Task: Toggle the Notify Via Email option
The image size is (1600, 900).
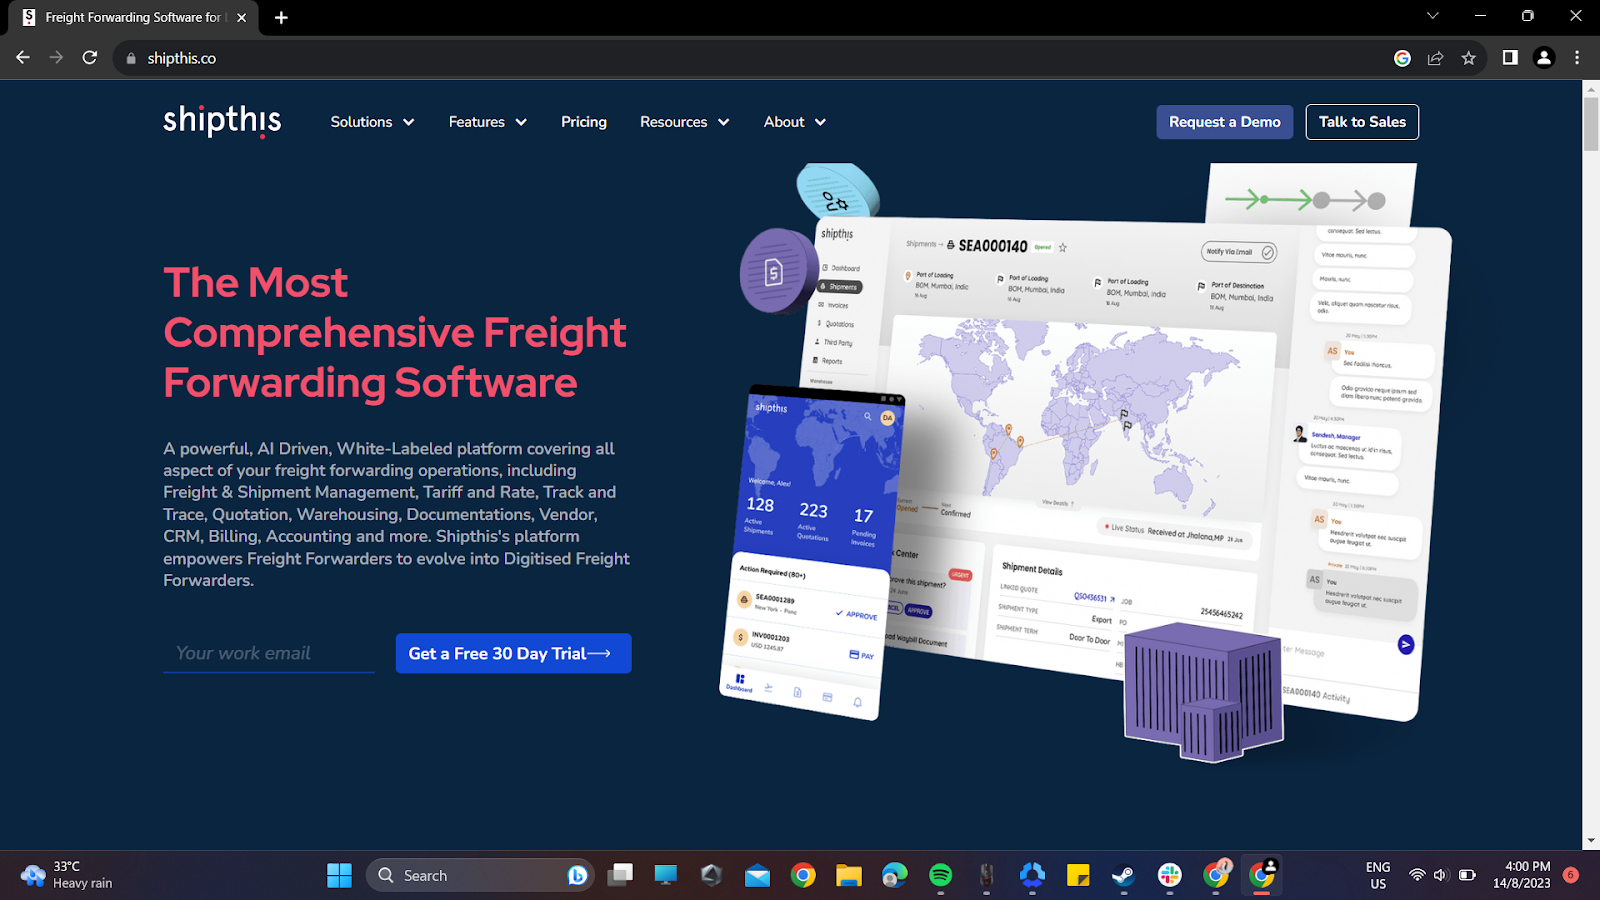Action: (x=1238, y=252)
